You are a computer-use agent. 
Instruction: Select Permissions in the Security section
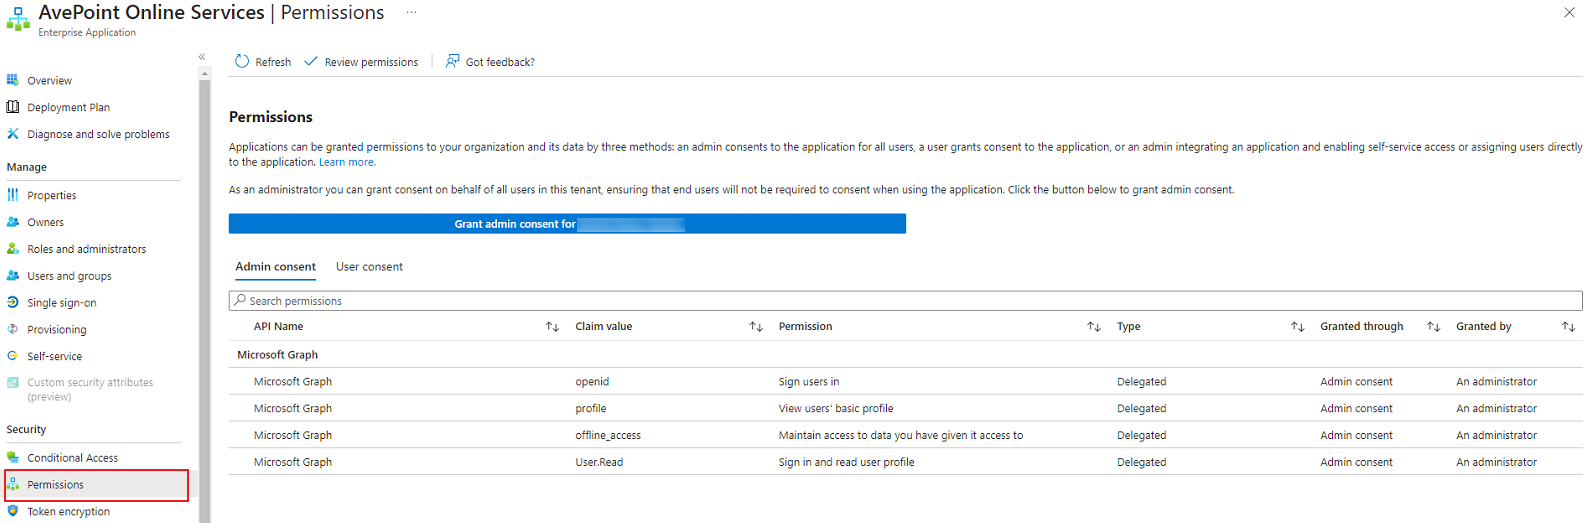[x=96, y=485]
